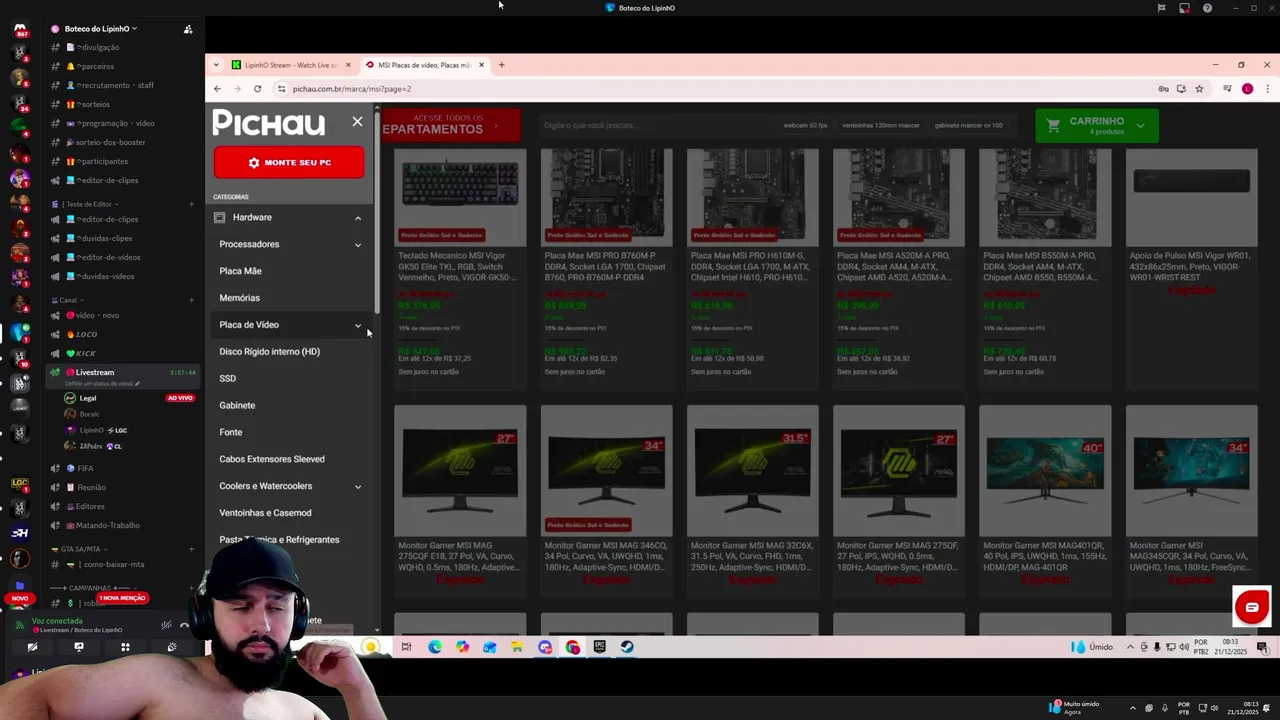Join the FIFA voice channel

85,468
